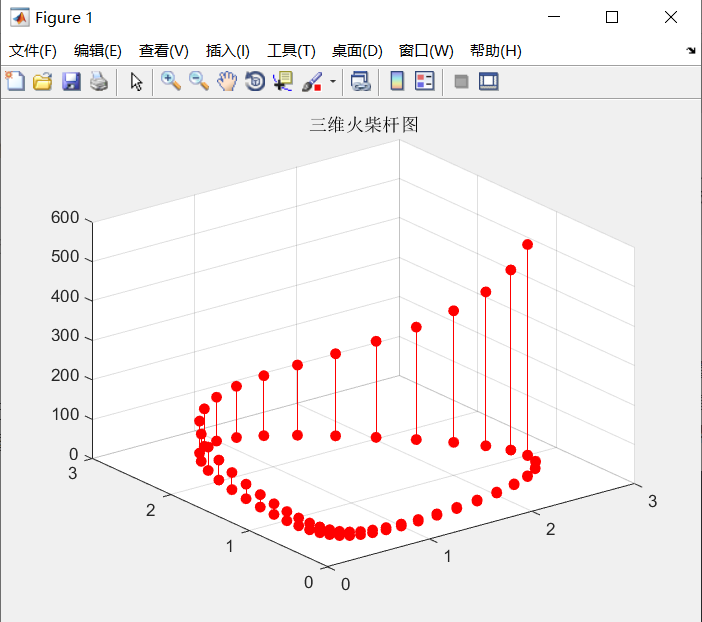Click the MATLAB logo in the title bar

pyautogui.click(x=20, y=17)
